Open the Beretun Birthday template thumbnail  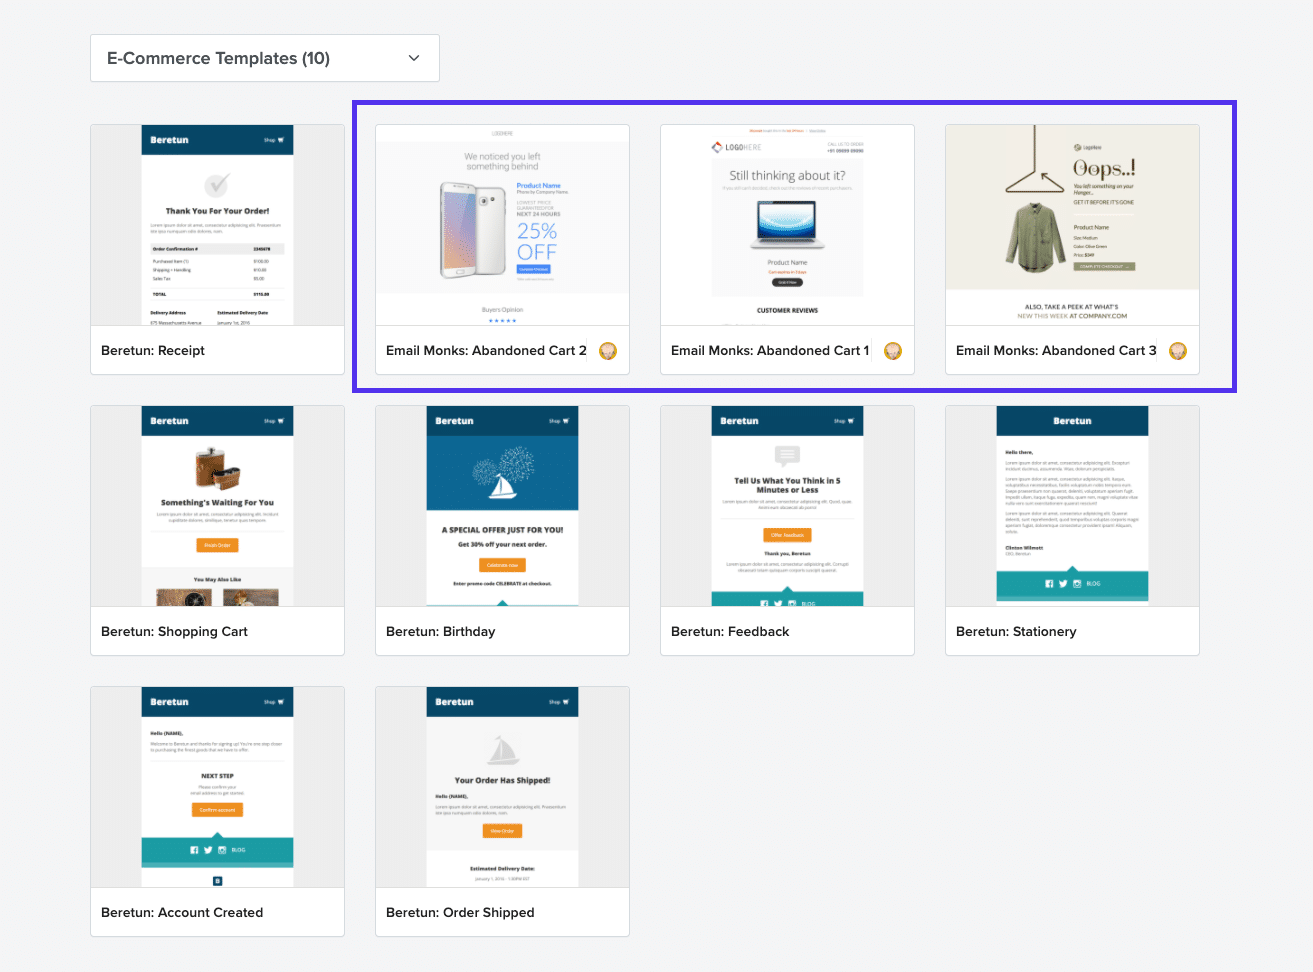(x=502, y=505)
